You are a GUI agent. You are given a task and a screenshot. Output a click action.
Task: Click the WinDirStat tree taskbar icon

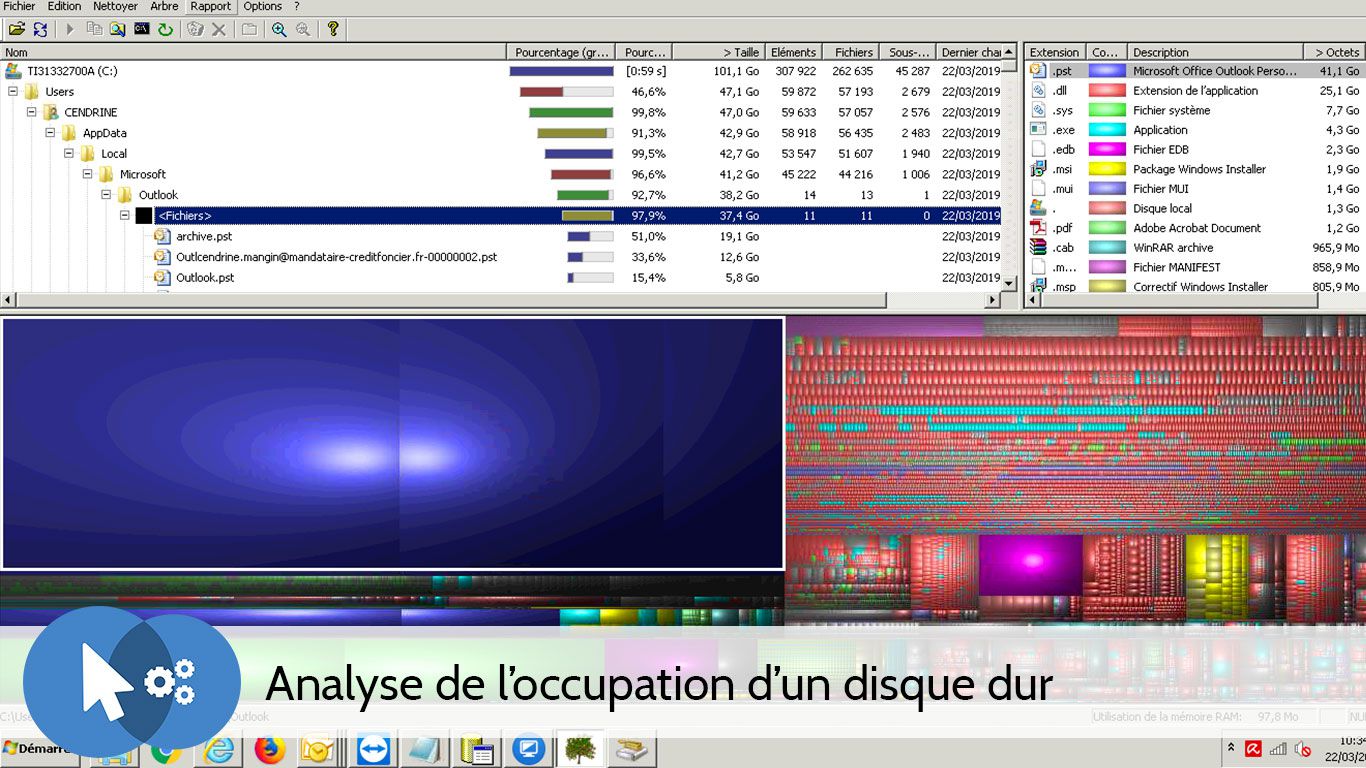coord(580,749)
